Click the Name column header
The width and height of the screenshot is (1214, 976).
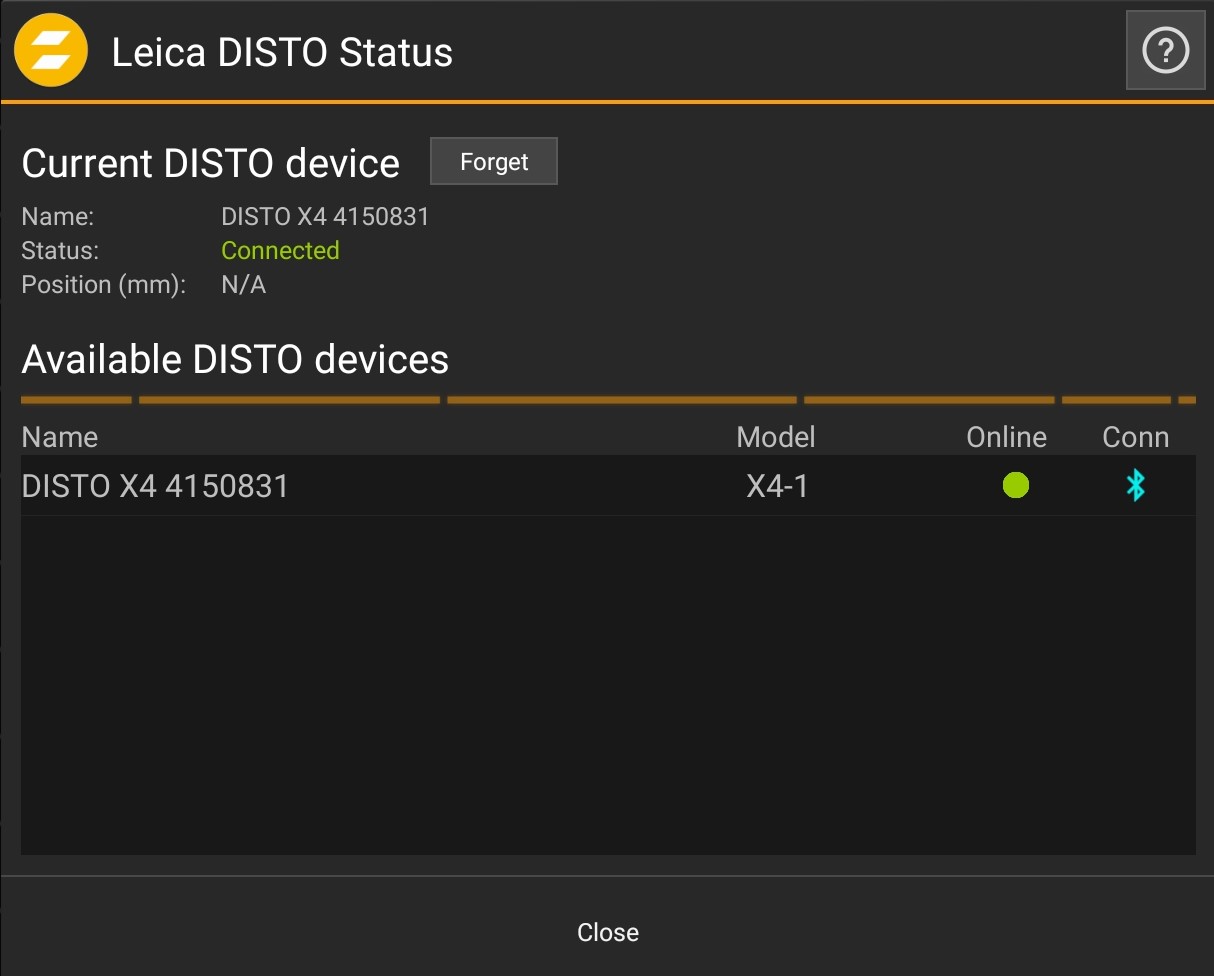(60, 437)
